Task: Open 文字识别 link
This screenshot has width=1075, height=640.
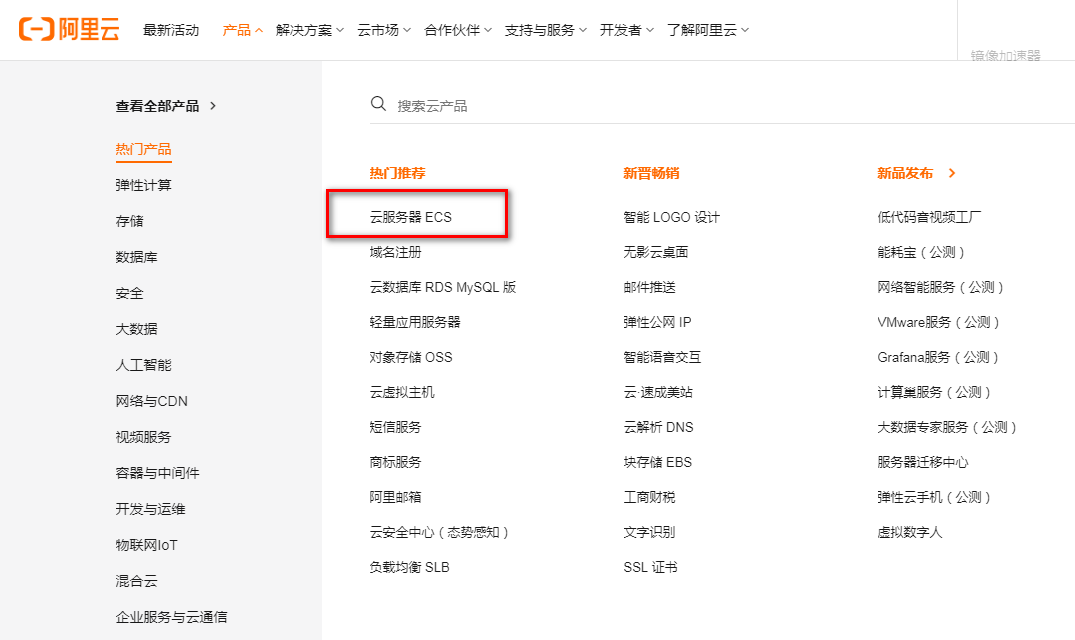Action: click(649, 532)
